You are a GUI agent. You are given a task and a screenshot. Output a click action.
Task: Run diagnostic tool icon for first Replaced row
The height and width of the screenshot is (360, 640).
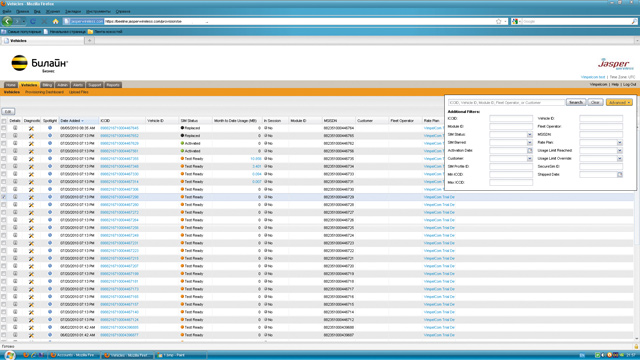(x=31, y=128)
